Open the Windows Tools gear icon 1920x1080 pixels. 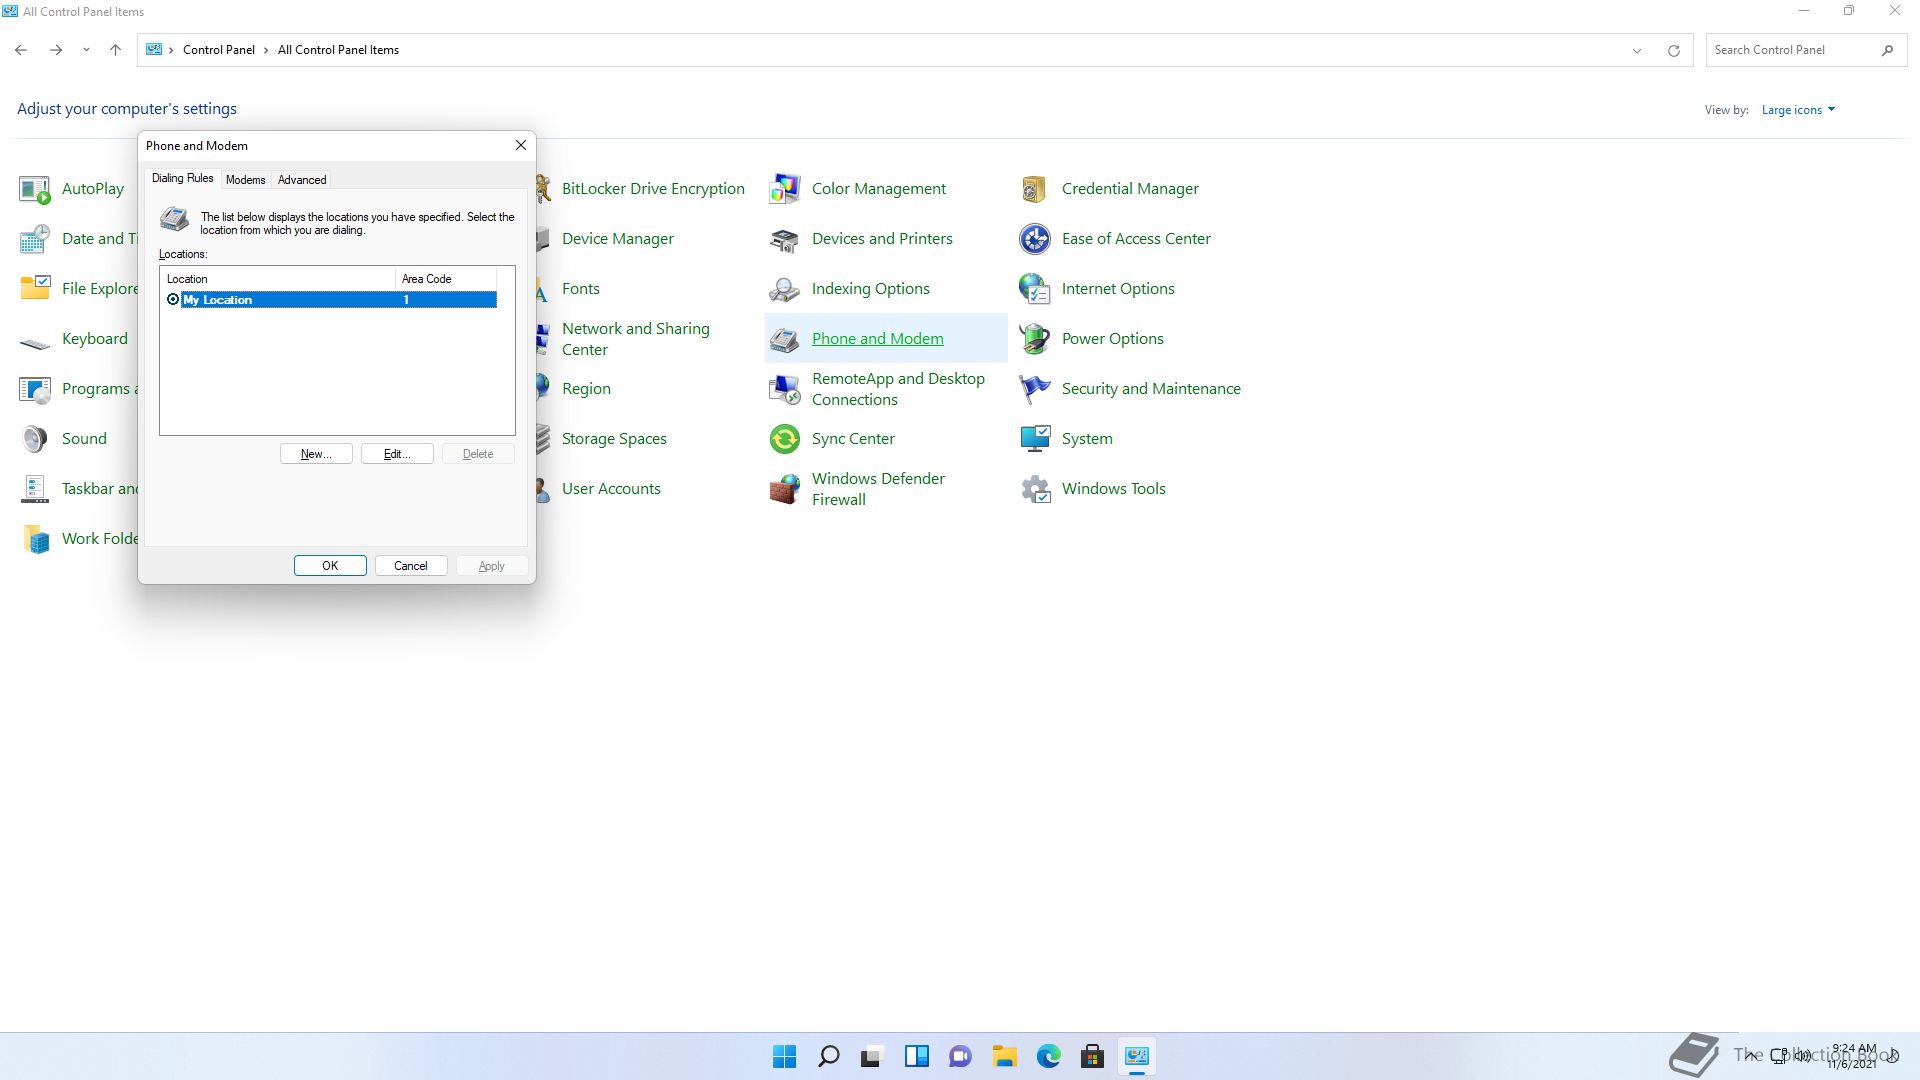(x=1035, y=489)
